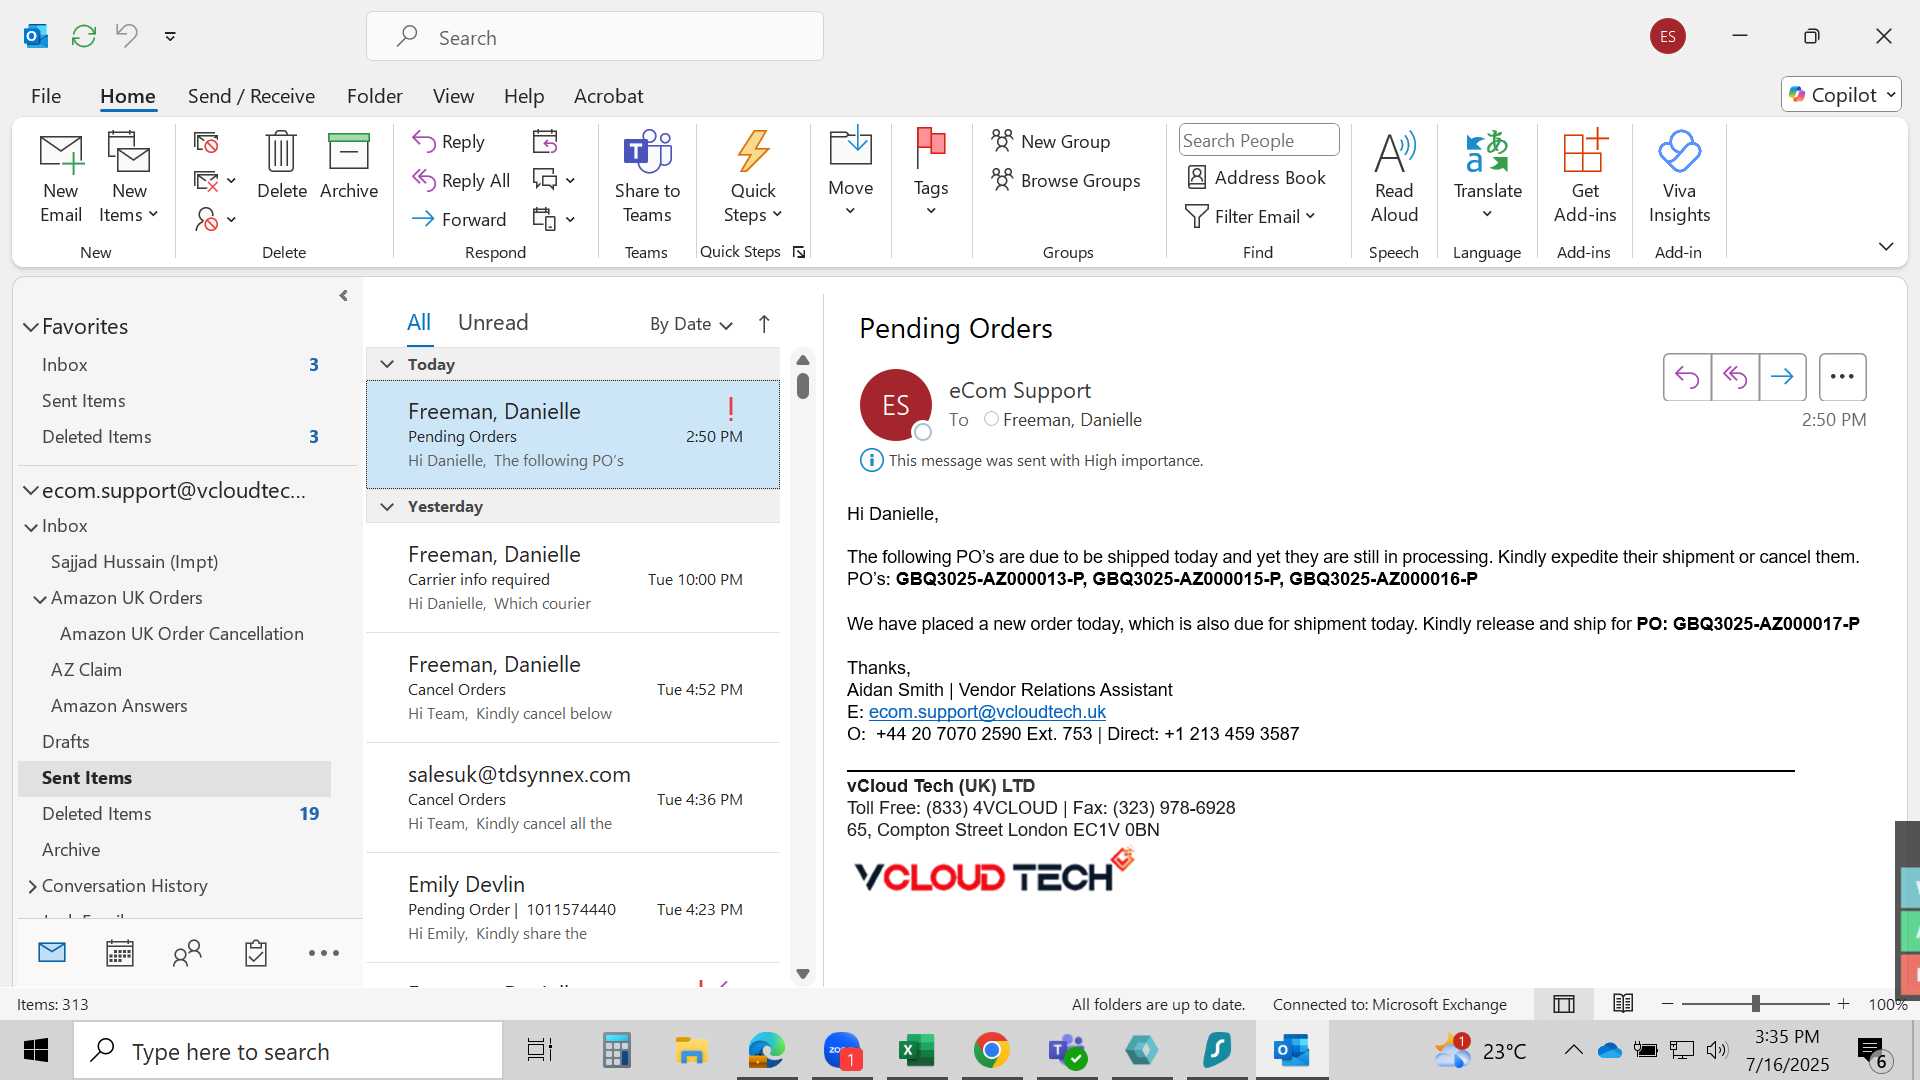Collapse the Yesterday group in message list
The width and height of the screenshot is (1920, 1080).
[x=387, y=506]
